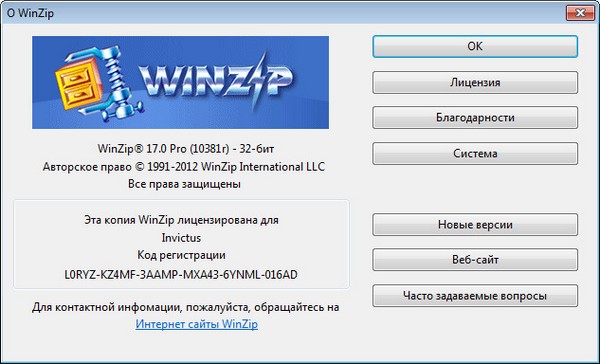This screenshot has width=600, height=364.
Task: Click the Код регистрации label
Action: (x=181, y=255)
